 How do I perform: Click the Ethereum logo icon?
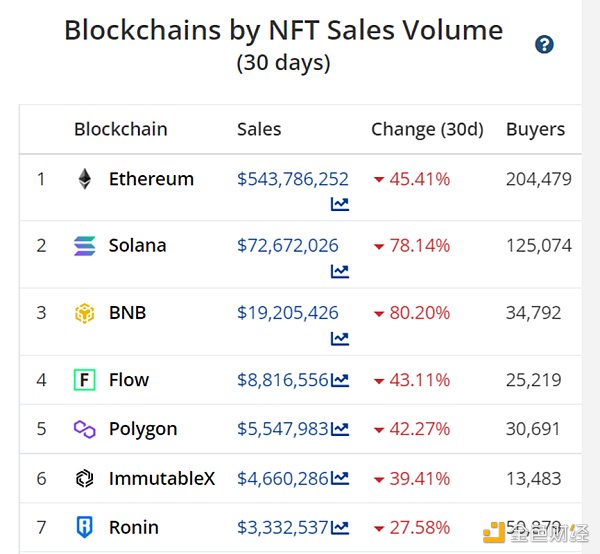84,180
